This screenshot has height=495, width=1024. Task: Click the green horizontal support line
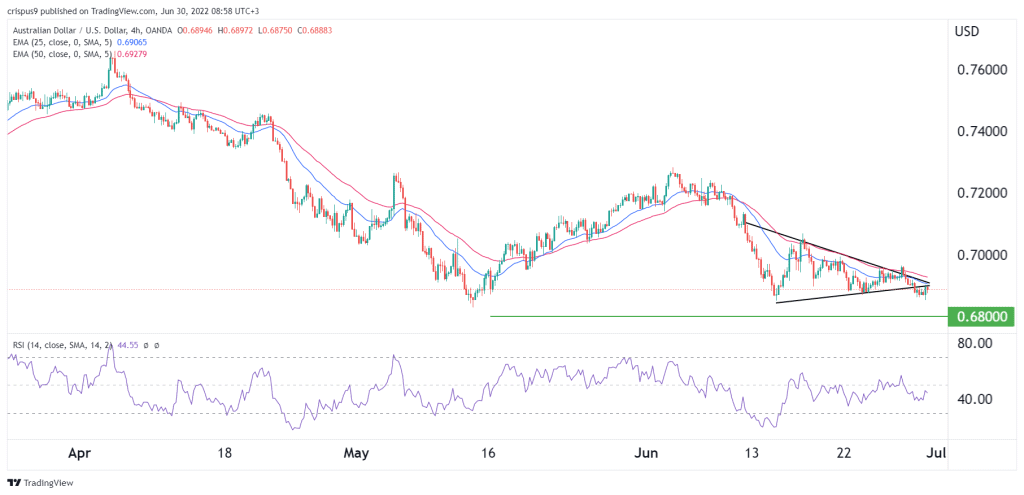point(700,317)
